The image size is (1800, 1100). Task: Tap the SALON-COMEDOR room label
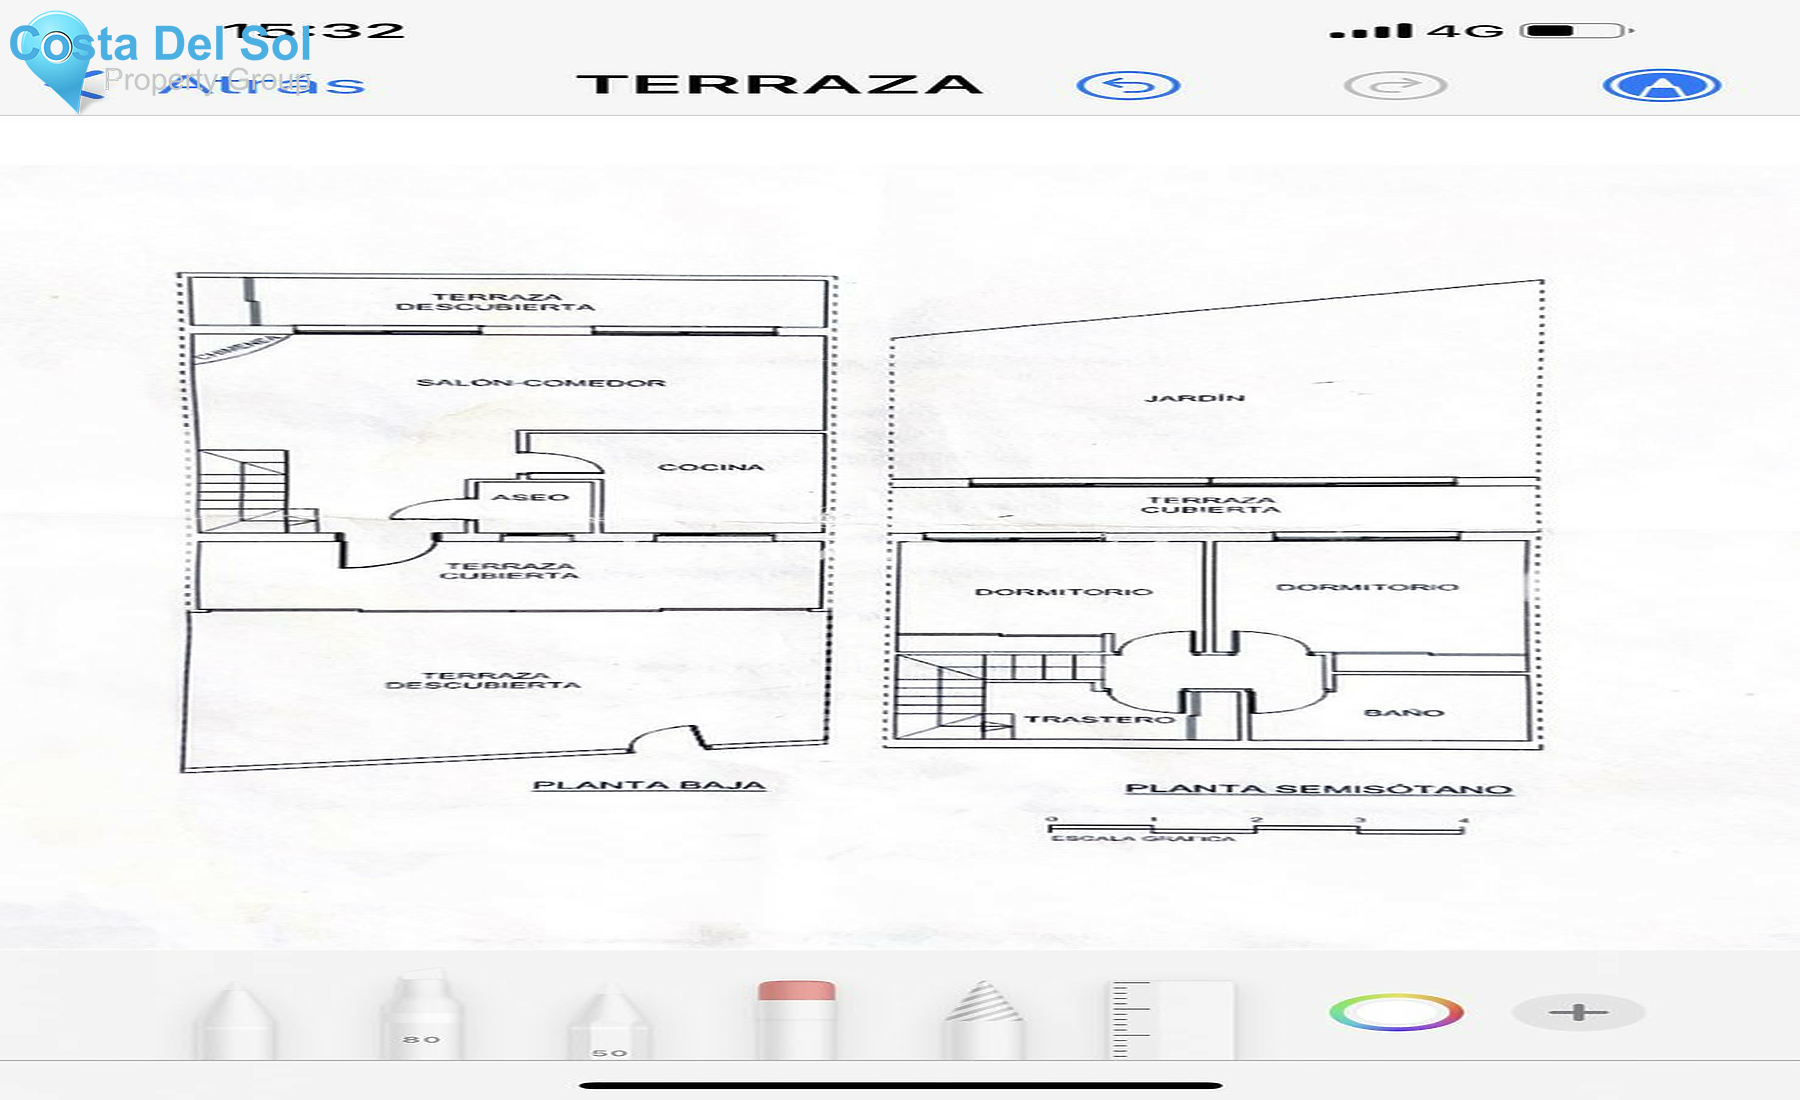(x=541, y=383)
